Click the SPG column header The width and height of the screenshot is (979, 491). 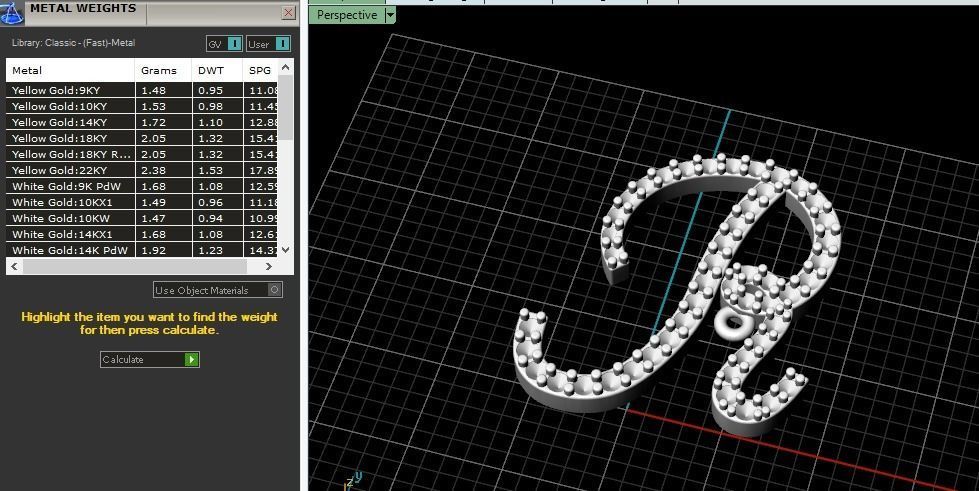260,71
